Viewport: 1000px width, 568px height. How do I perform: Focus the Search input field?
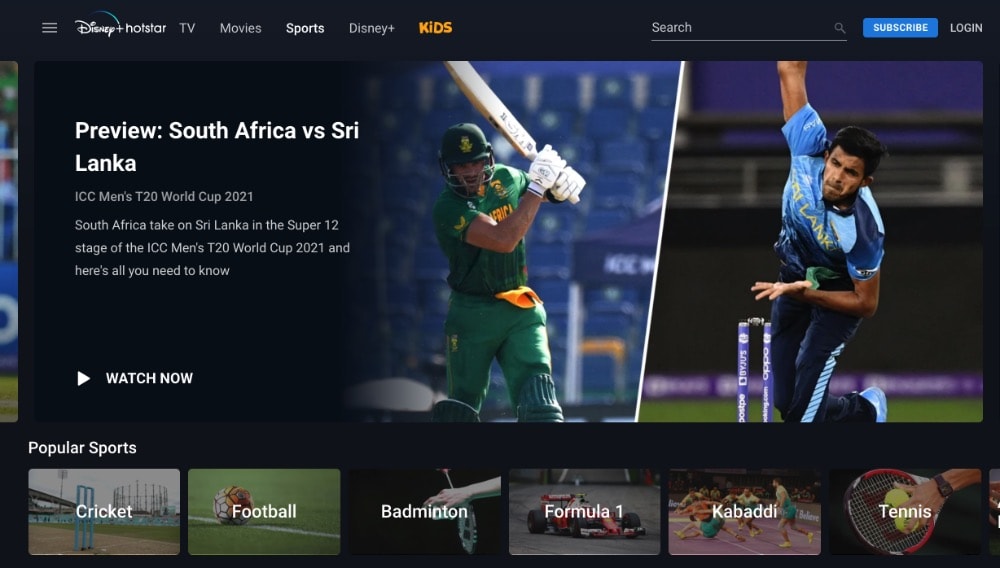749,28
